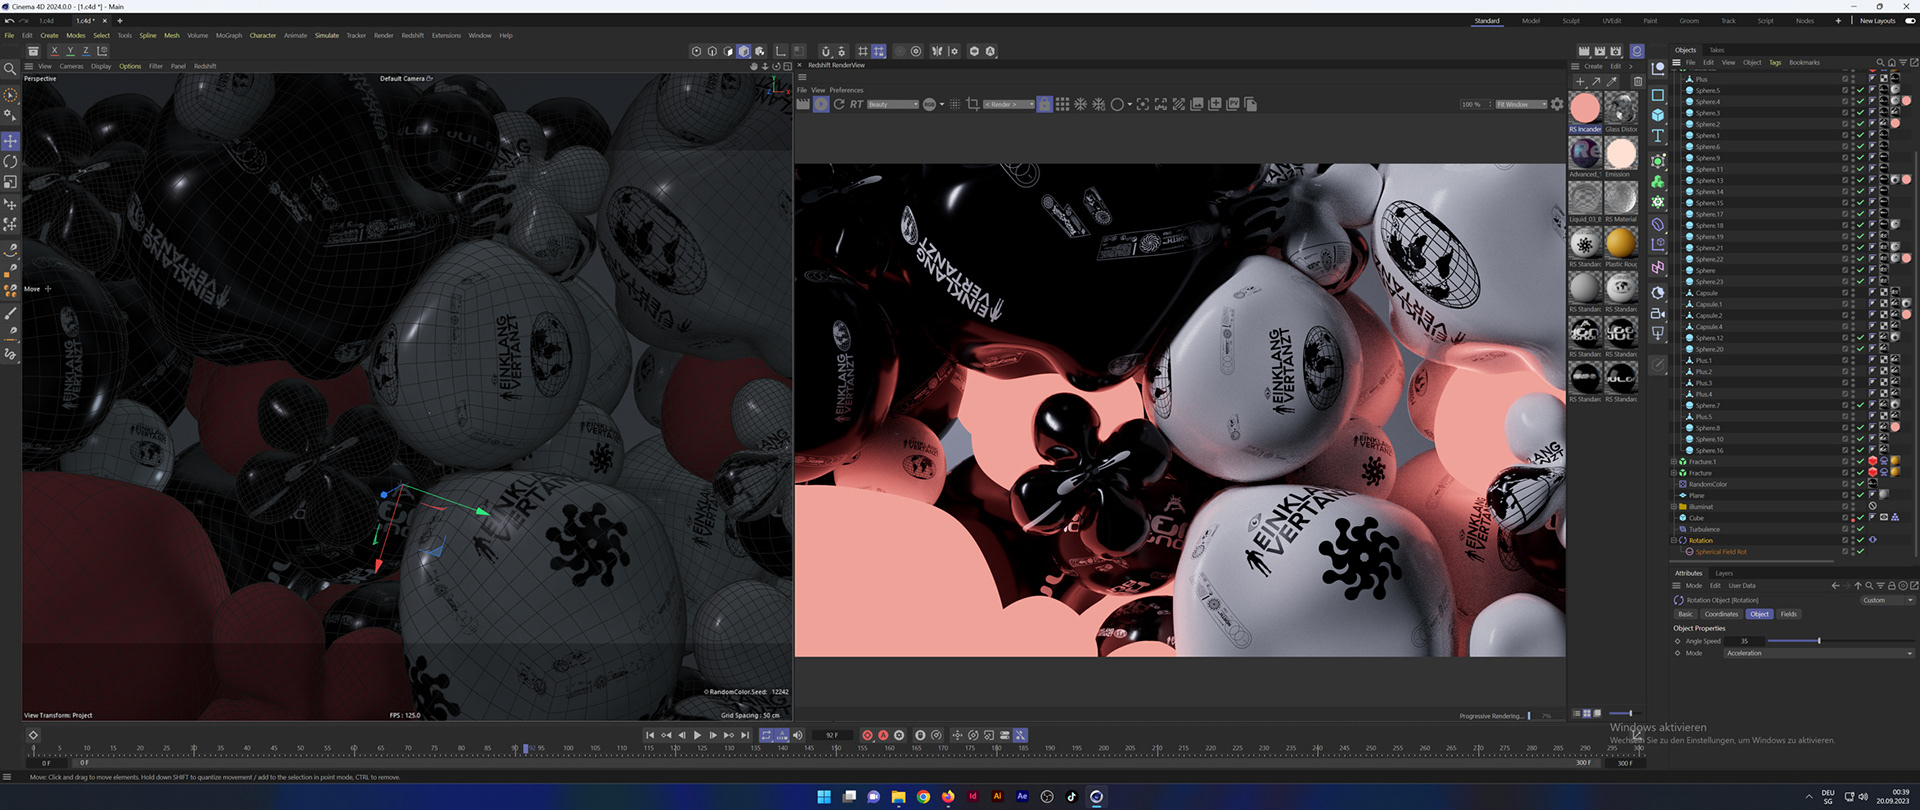
Task: Click the play button in timeline
Action: tap(698, 735)
